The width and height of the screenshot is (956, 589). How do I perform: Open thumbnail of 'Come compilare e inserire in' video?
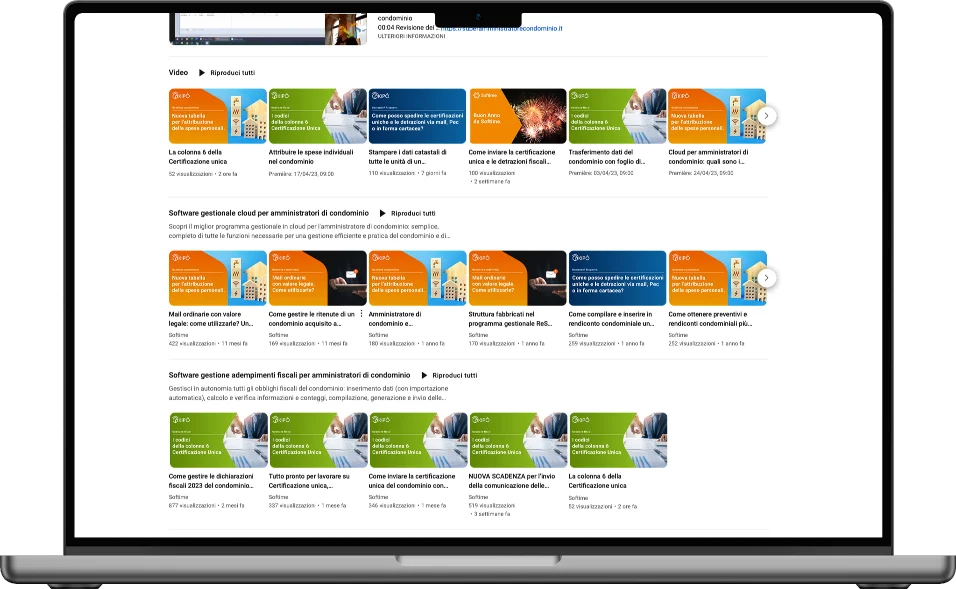[618, 278]
